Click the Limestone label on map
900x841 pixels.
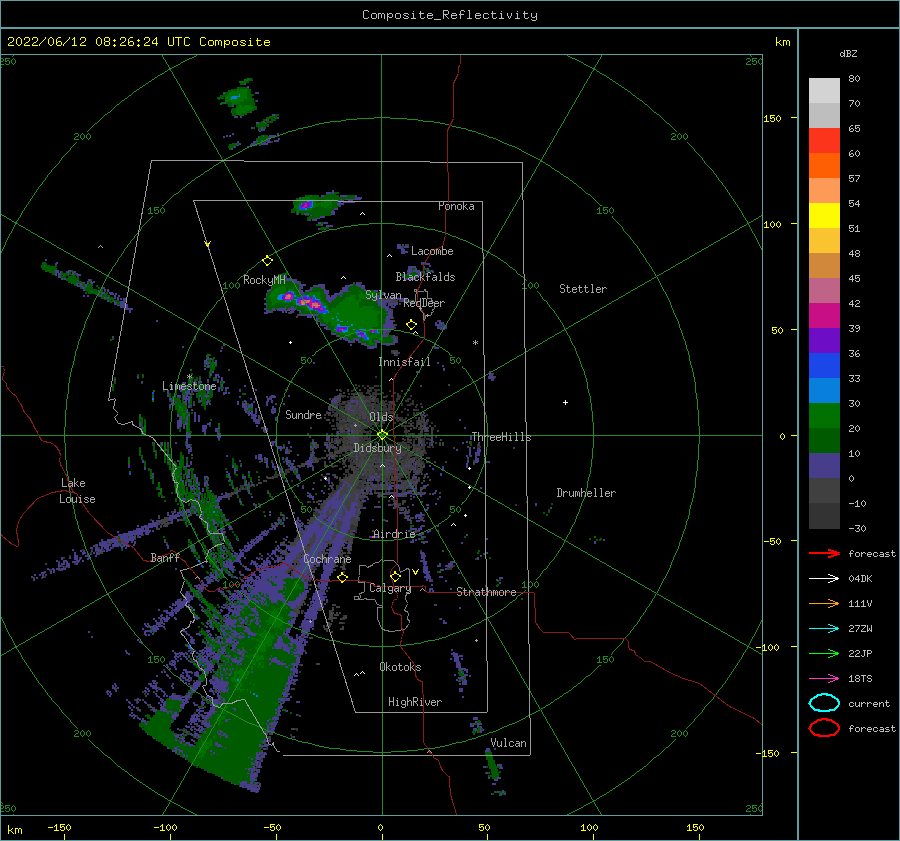[x=189, y=386]
